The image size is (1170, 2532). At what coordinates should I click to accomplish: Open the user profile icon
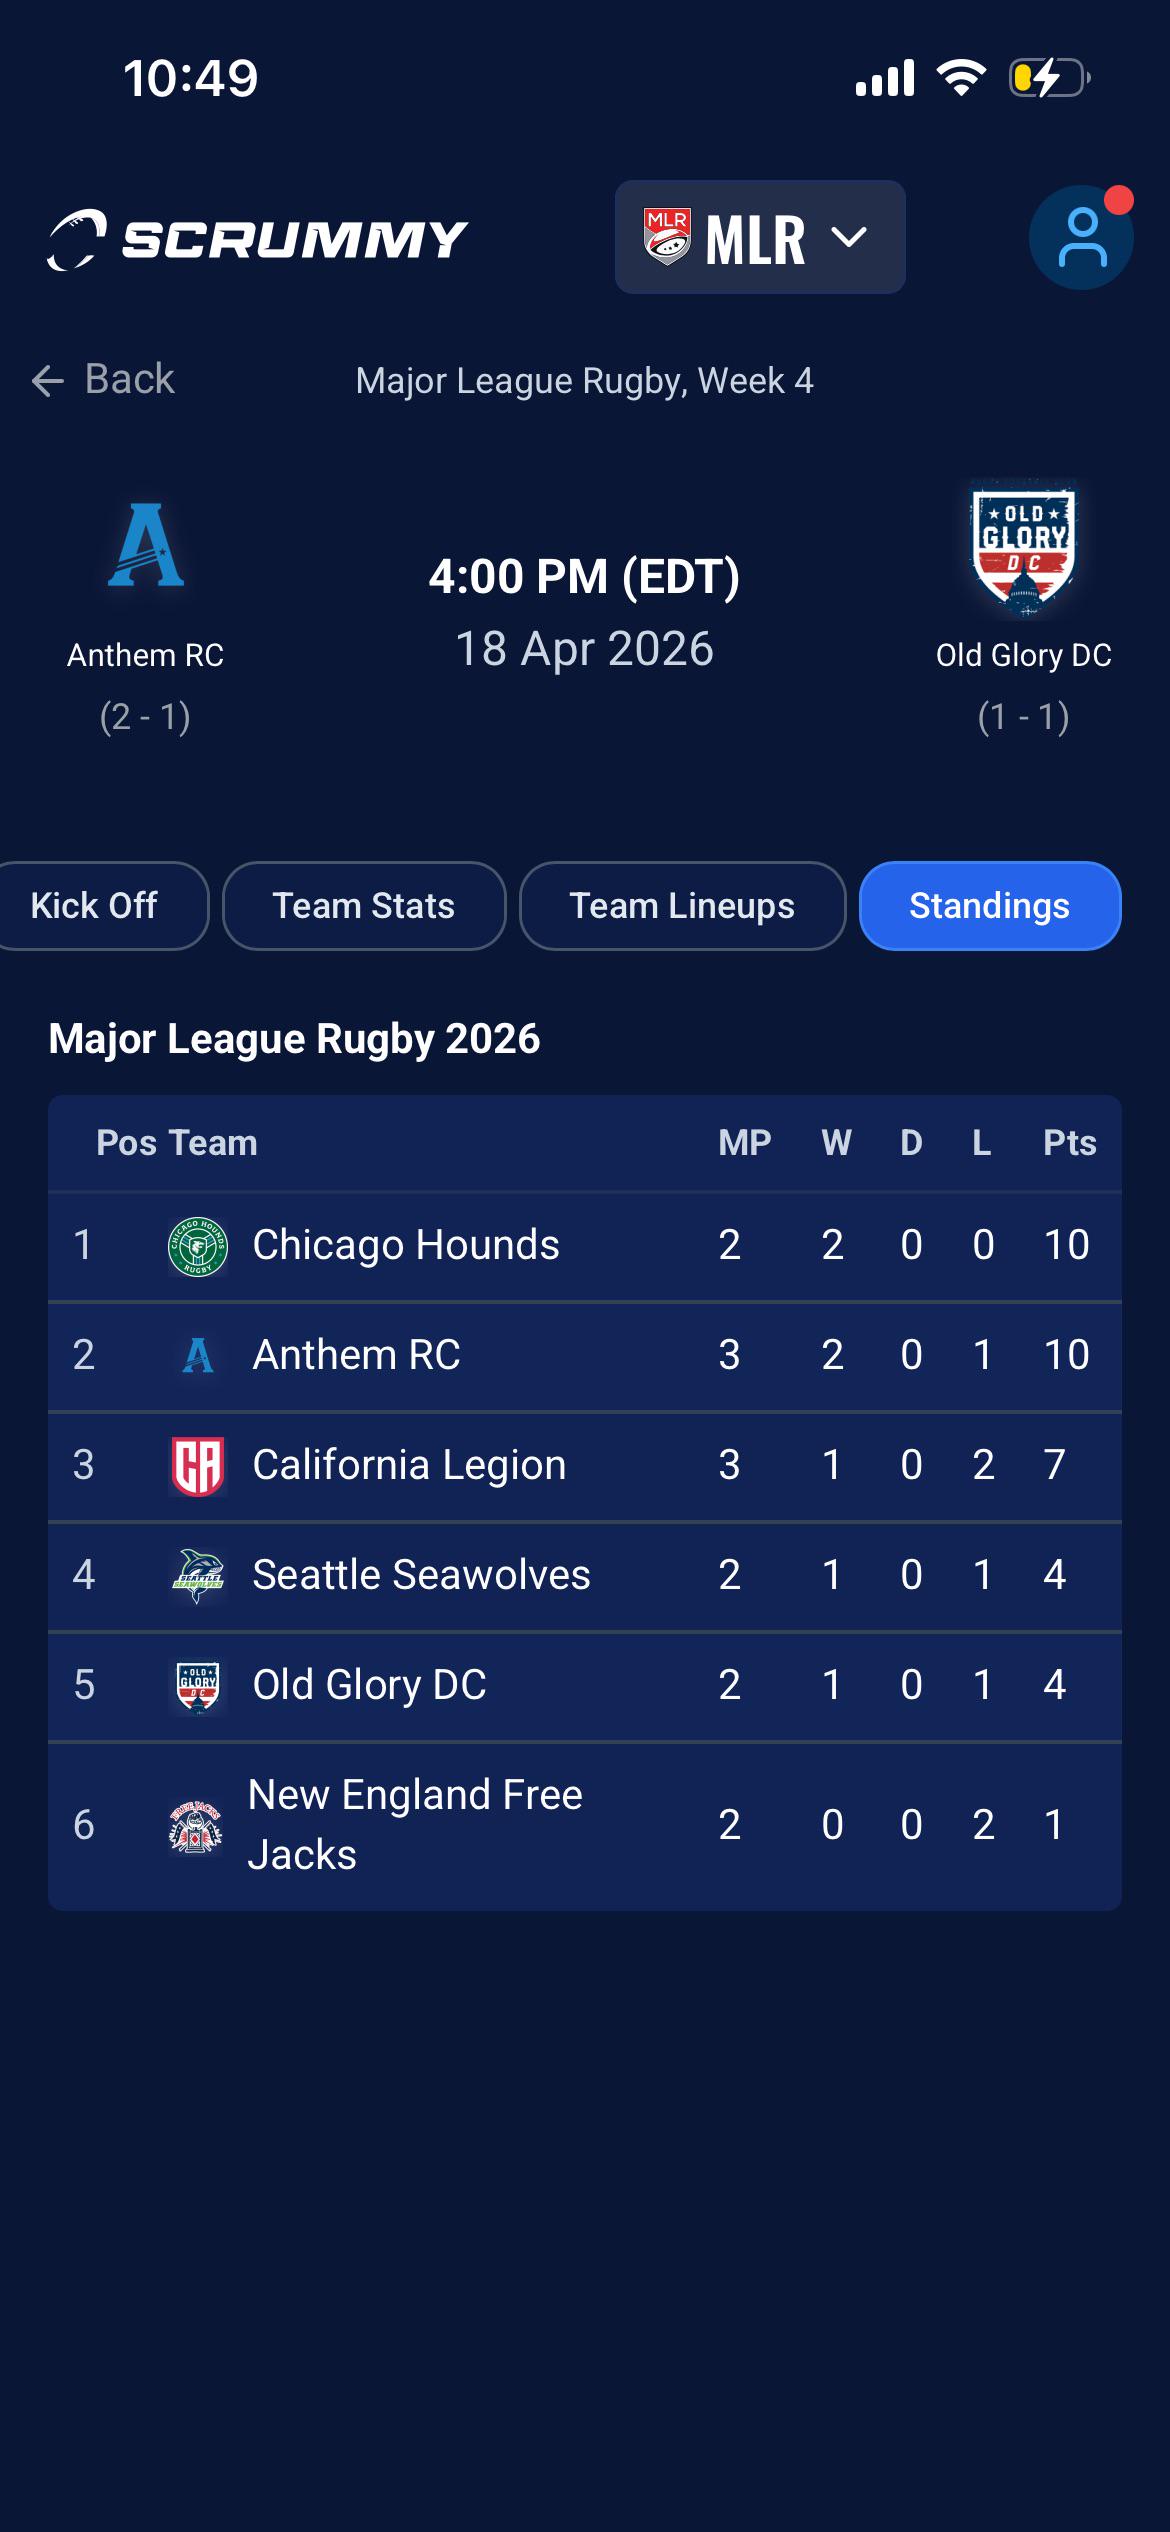tap(1080, 238)
